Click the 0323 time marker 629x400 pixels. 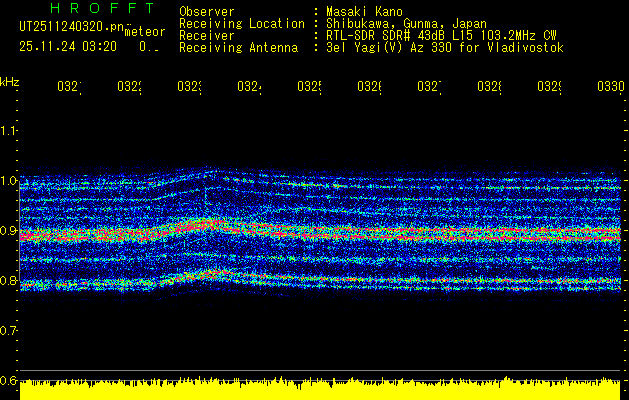(x=190, y=87)
